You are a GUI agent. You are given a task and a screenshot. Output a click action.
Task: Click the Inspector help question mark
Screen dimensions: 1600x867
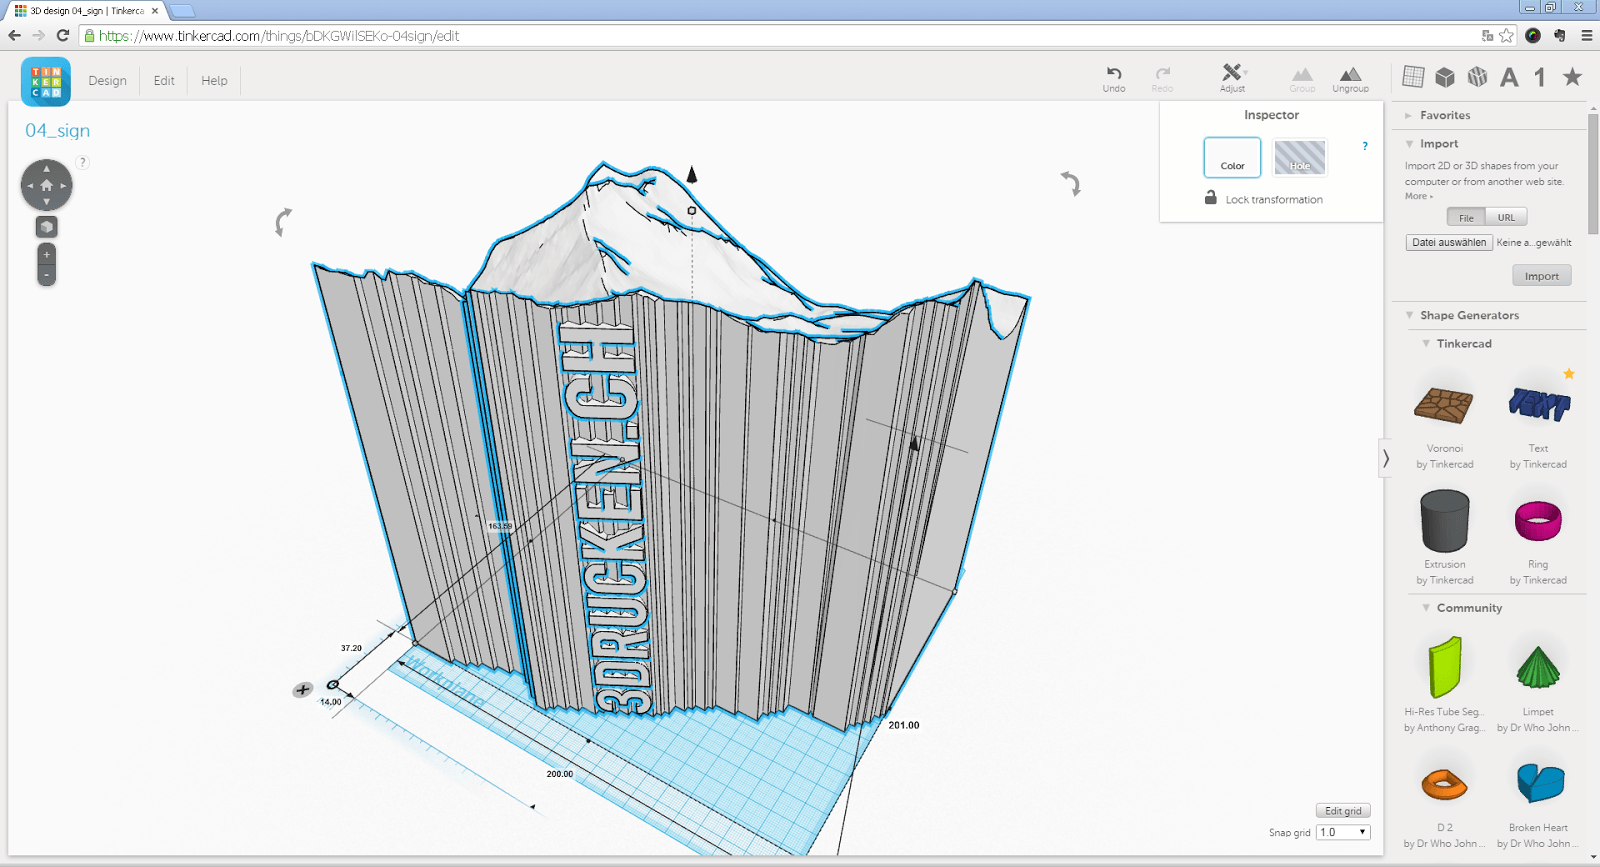click(x=1365, y=146)
